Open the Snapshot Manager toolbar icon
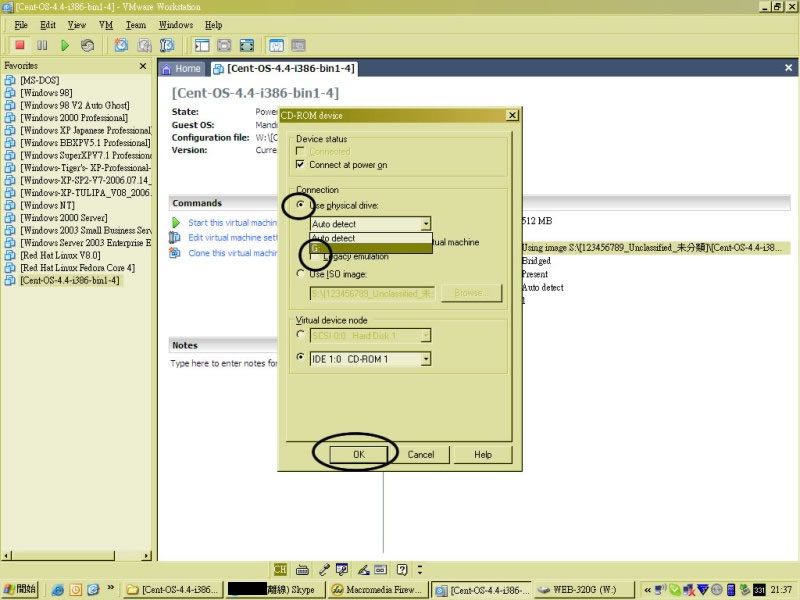Screen dimensions: 800x600 click(x=167, y=45)
